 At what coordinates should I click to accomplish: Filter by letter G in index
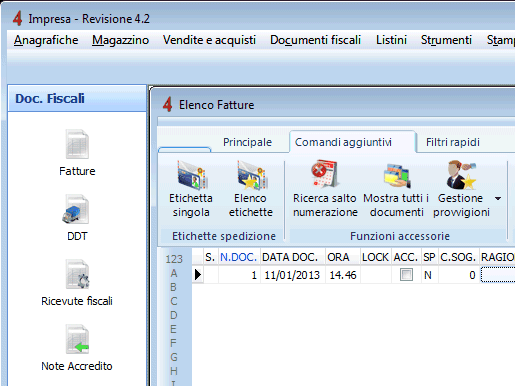[174, 357]
